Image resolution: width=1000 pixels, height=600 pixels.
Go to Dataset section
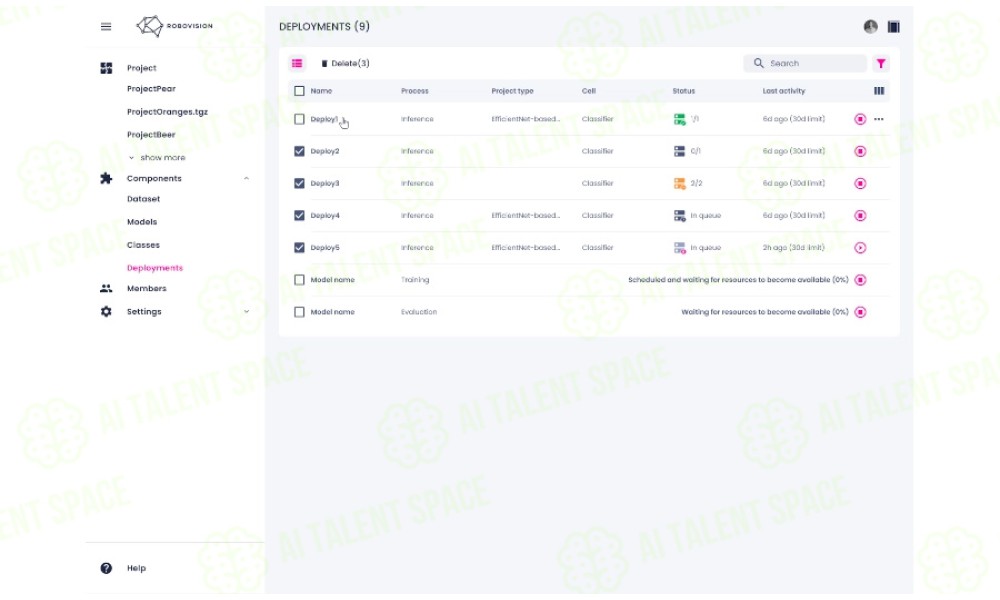tap(143, 199)
